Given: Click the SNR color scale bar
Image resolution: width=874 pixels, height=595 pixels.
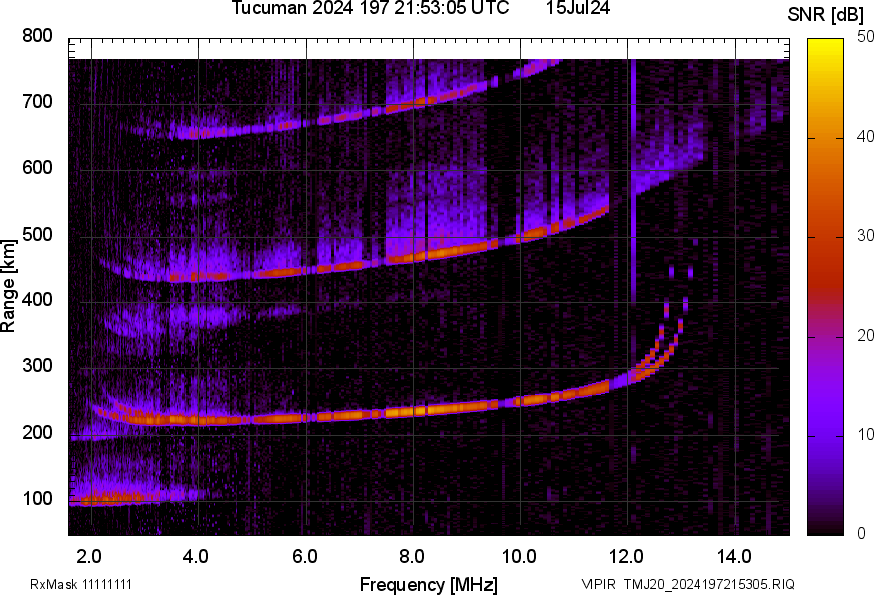Looking at the screenshot, I should pyautogui.click(x=825, y=287).
